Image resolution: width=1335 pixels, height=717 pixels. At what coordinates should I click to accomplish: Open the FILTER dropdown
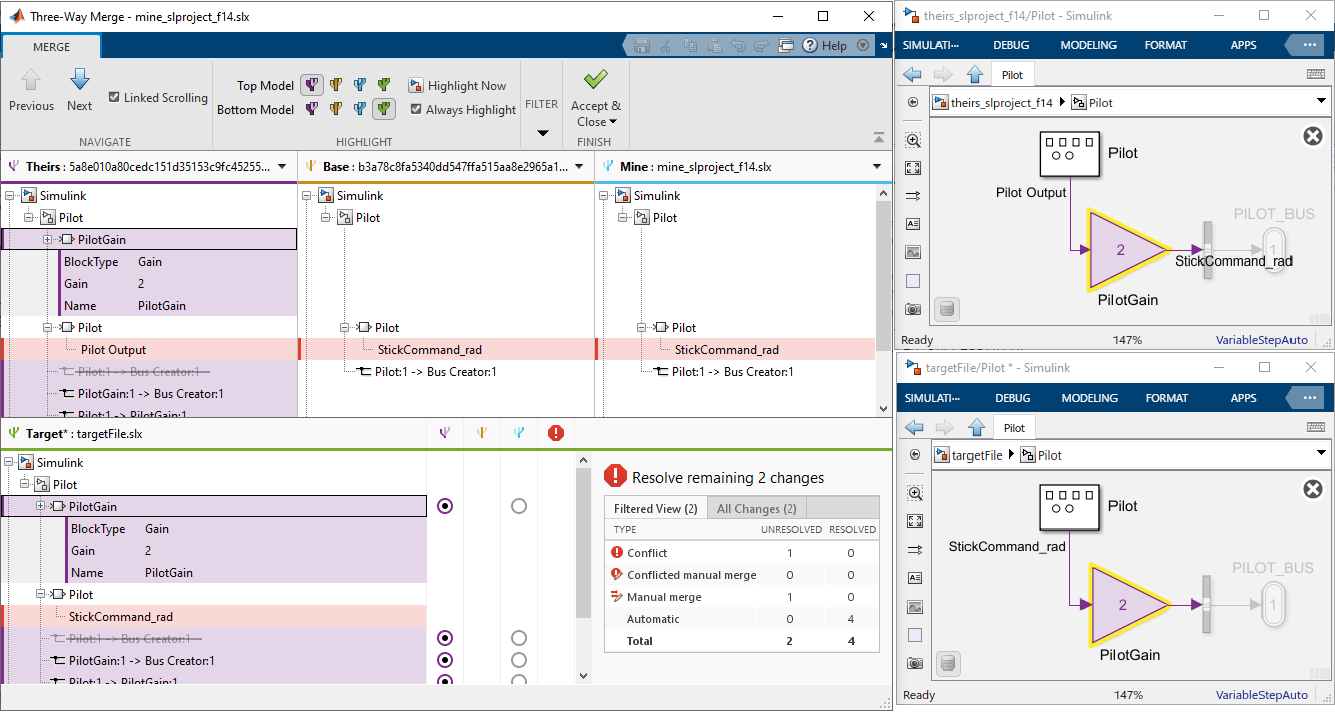(x=542, y=132)
